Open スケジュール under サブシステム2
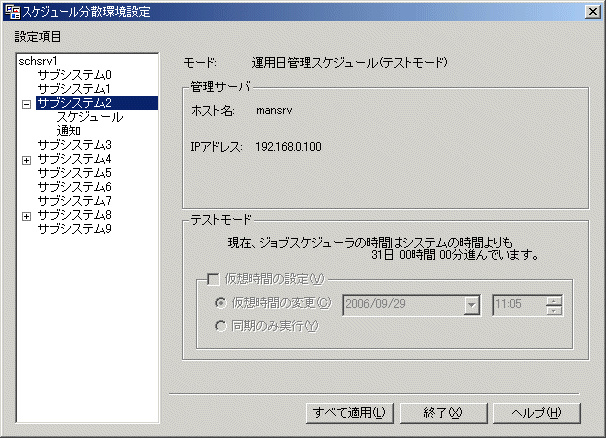The height and width of the screenshot is (438, 606). 90,117
